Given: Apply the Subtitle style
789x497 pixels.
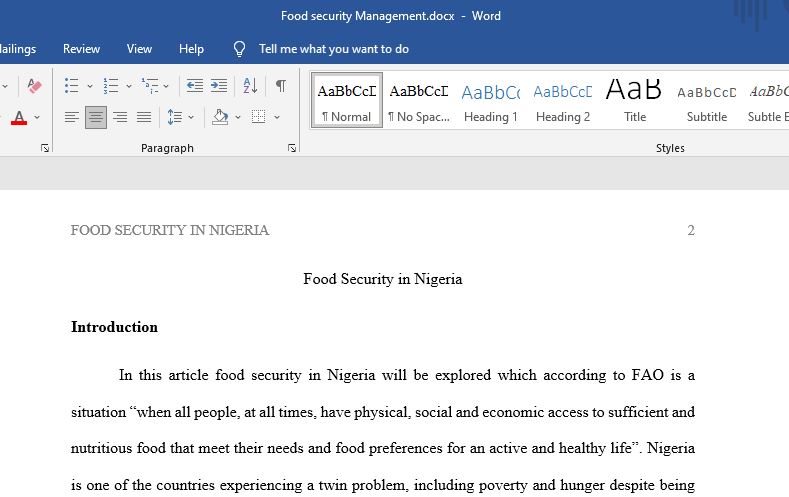Looking at the screenshot, I should pos(706,100).
